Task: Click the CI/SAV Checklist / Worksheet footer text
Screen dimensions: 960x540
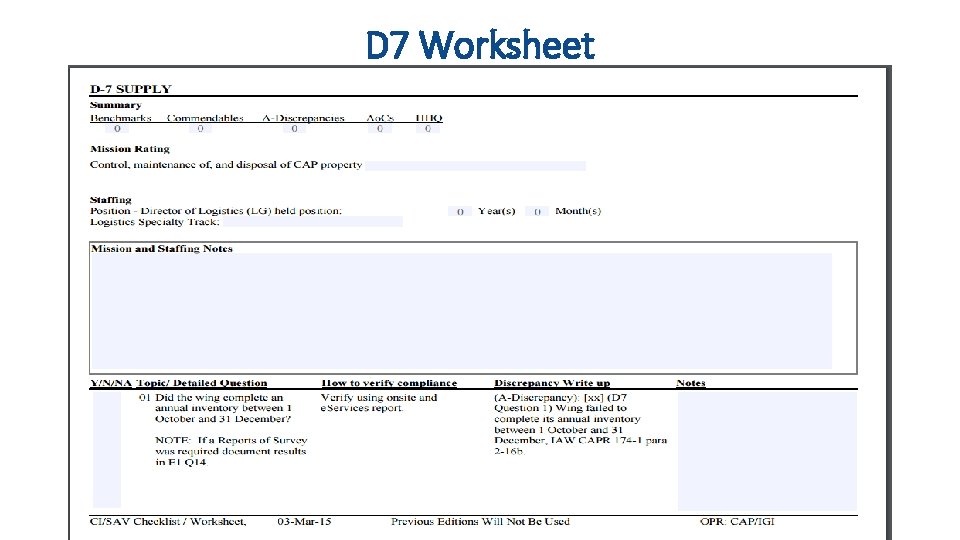Action: coord(168,522)
